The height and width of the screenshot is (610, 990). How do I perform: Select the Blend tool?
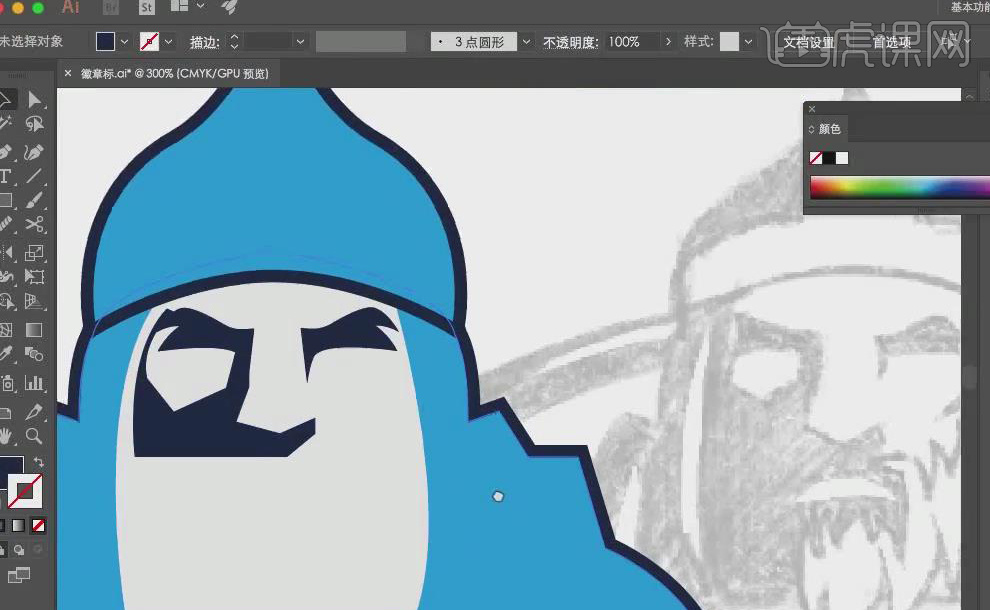tap(34, 354)
